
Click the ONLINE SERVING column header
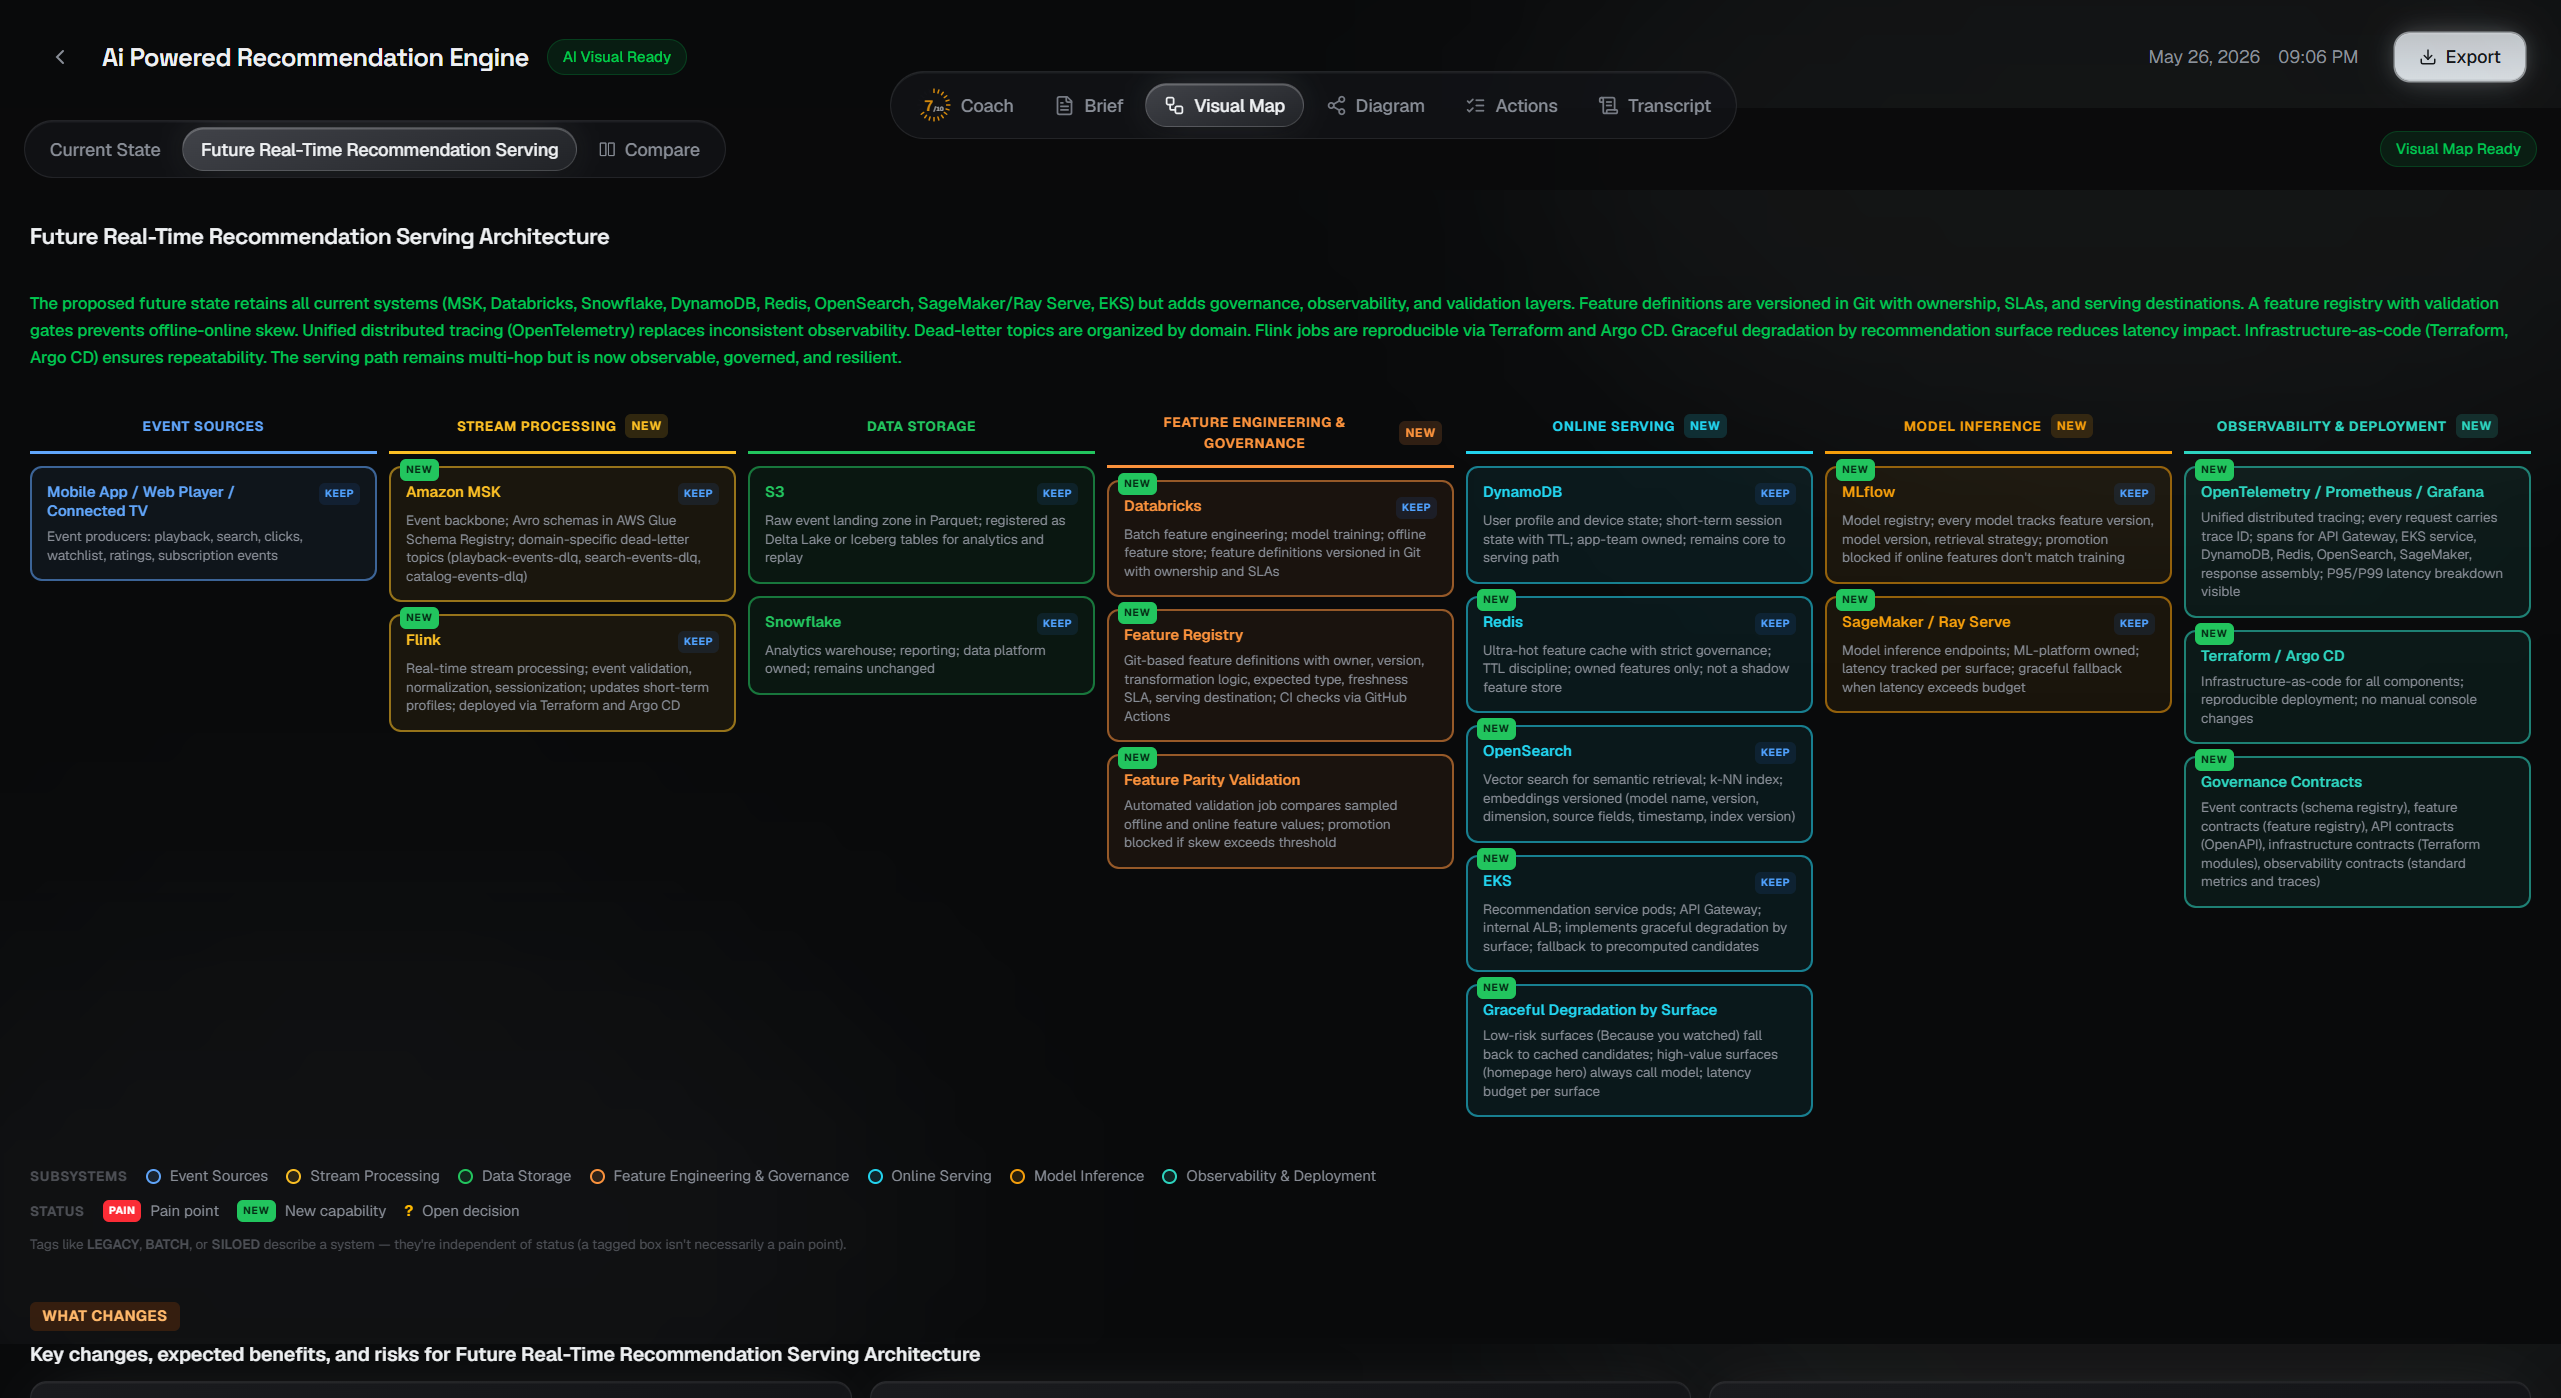(x=1613, y=427)
